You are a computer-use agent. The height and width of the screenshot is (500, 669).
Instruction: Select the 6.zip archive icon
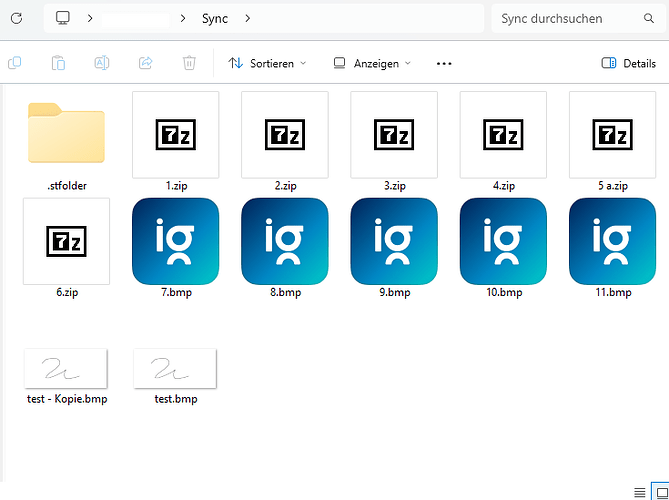click(67, 241)
